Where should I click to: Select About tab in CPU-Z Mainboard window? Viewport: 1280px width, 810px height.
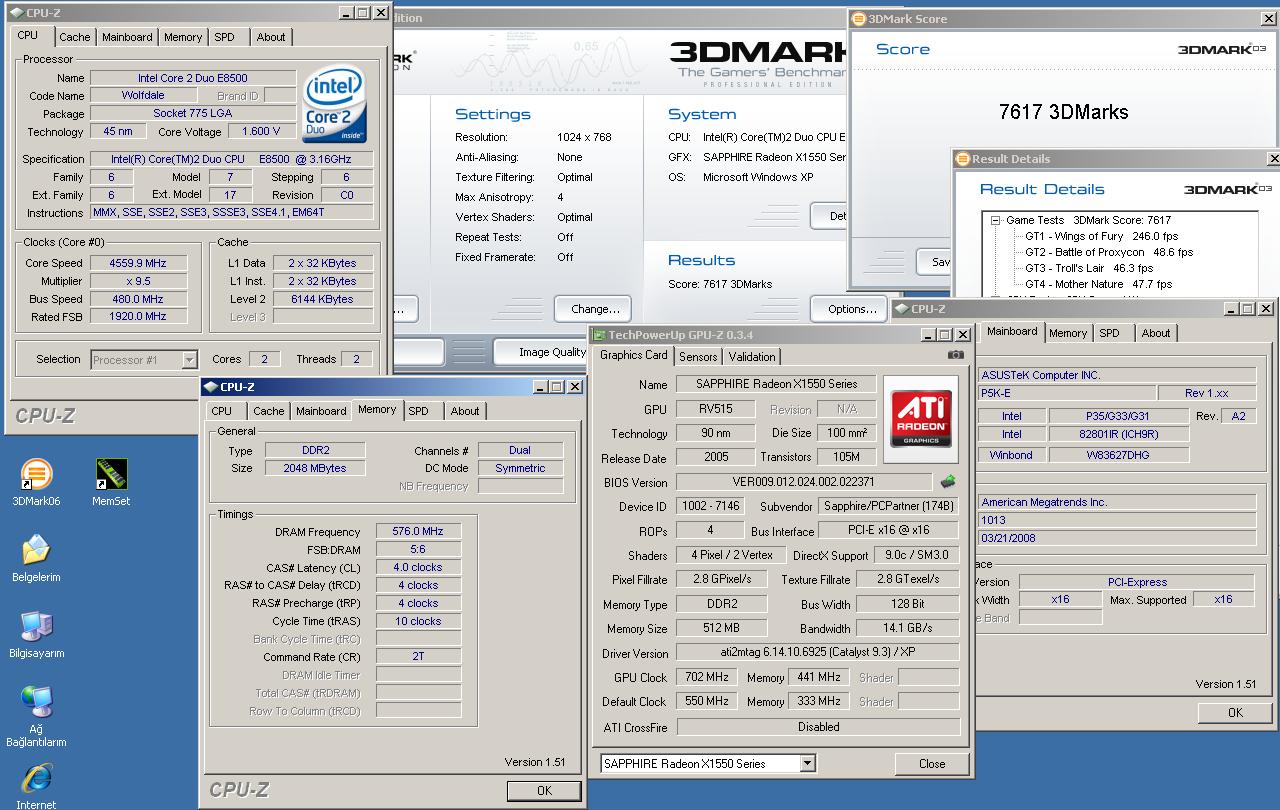coord(1156,333)
